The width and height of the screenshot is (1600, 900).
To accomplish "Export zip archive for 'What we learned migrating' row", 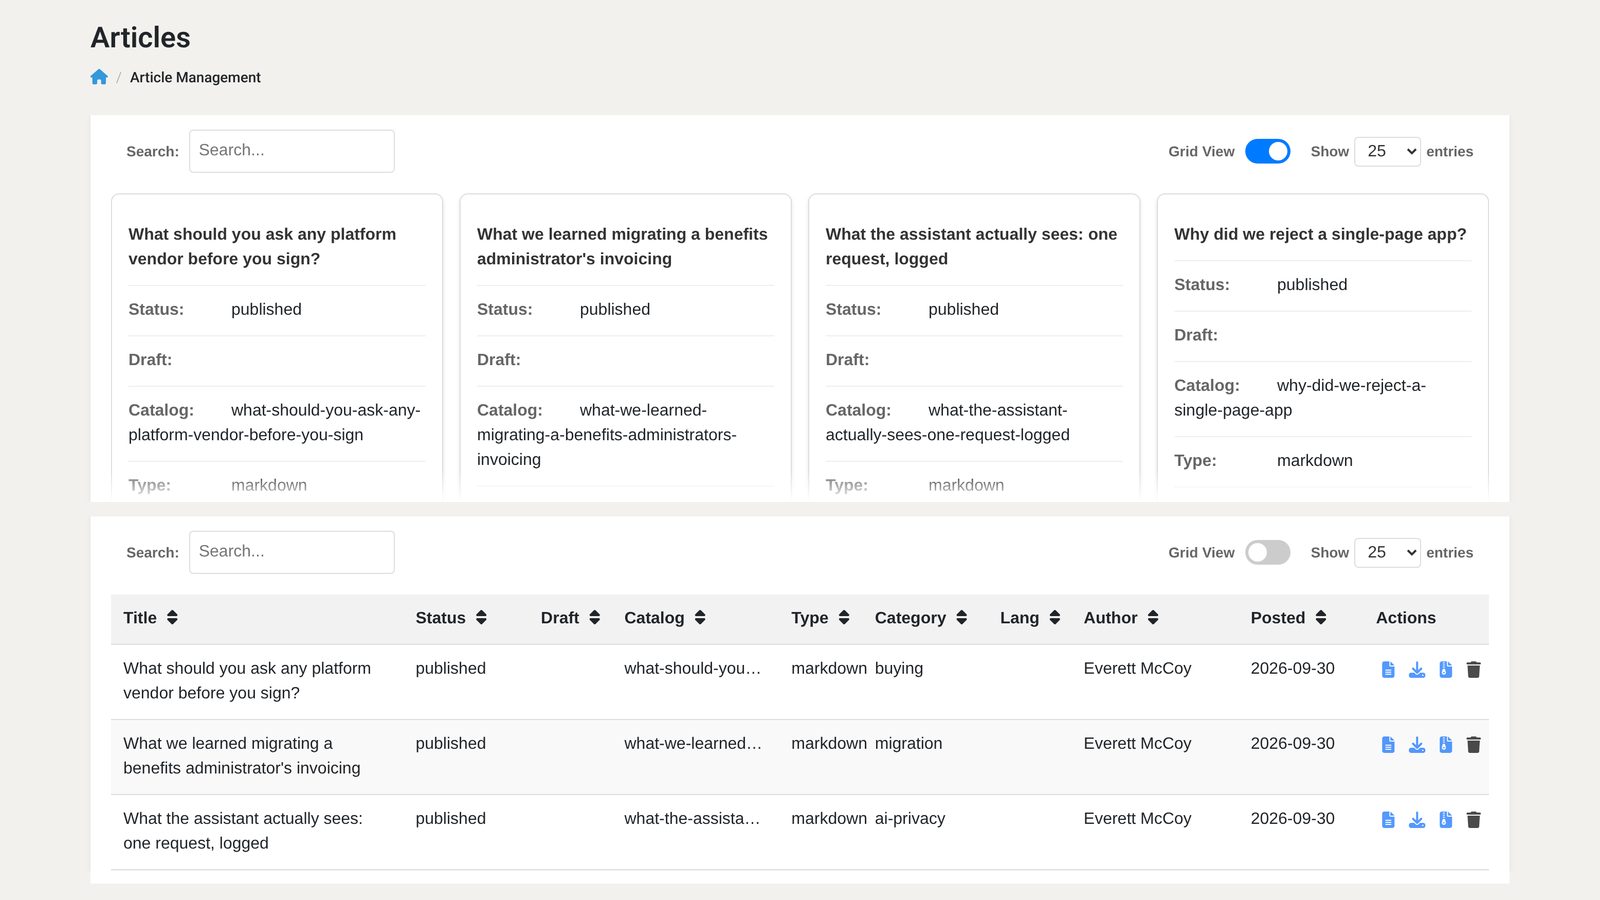I will [x=1445, y=745].
